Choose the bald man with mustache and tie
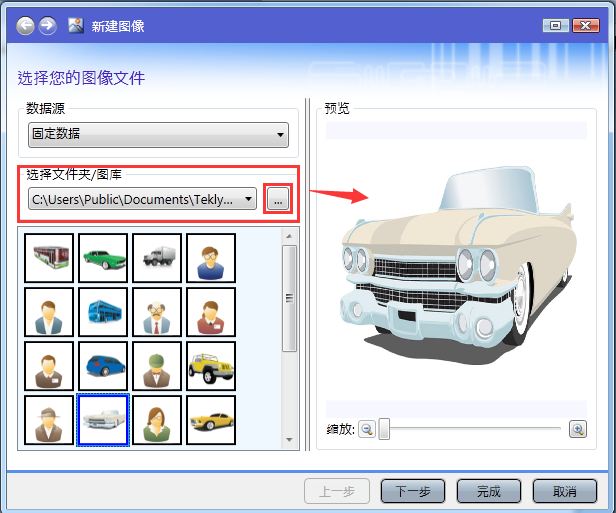 click(157, 312)
